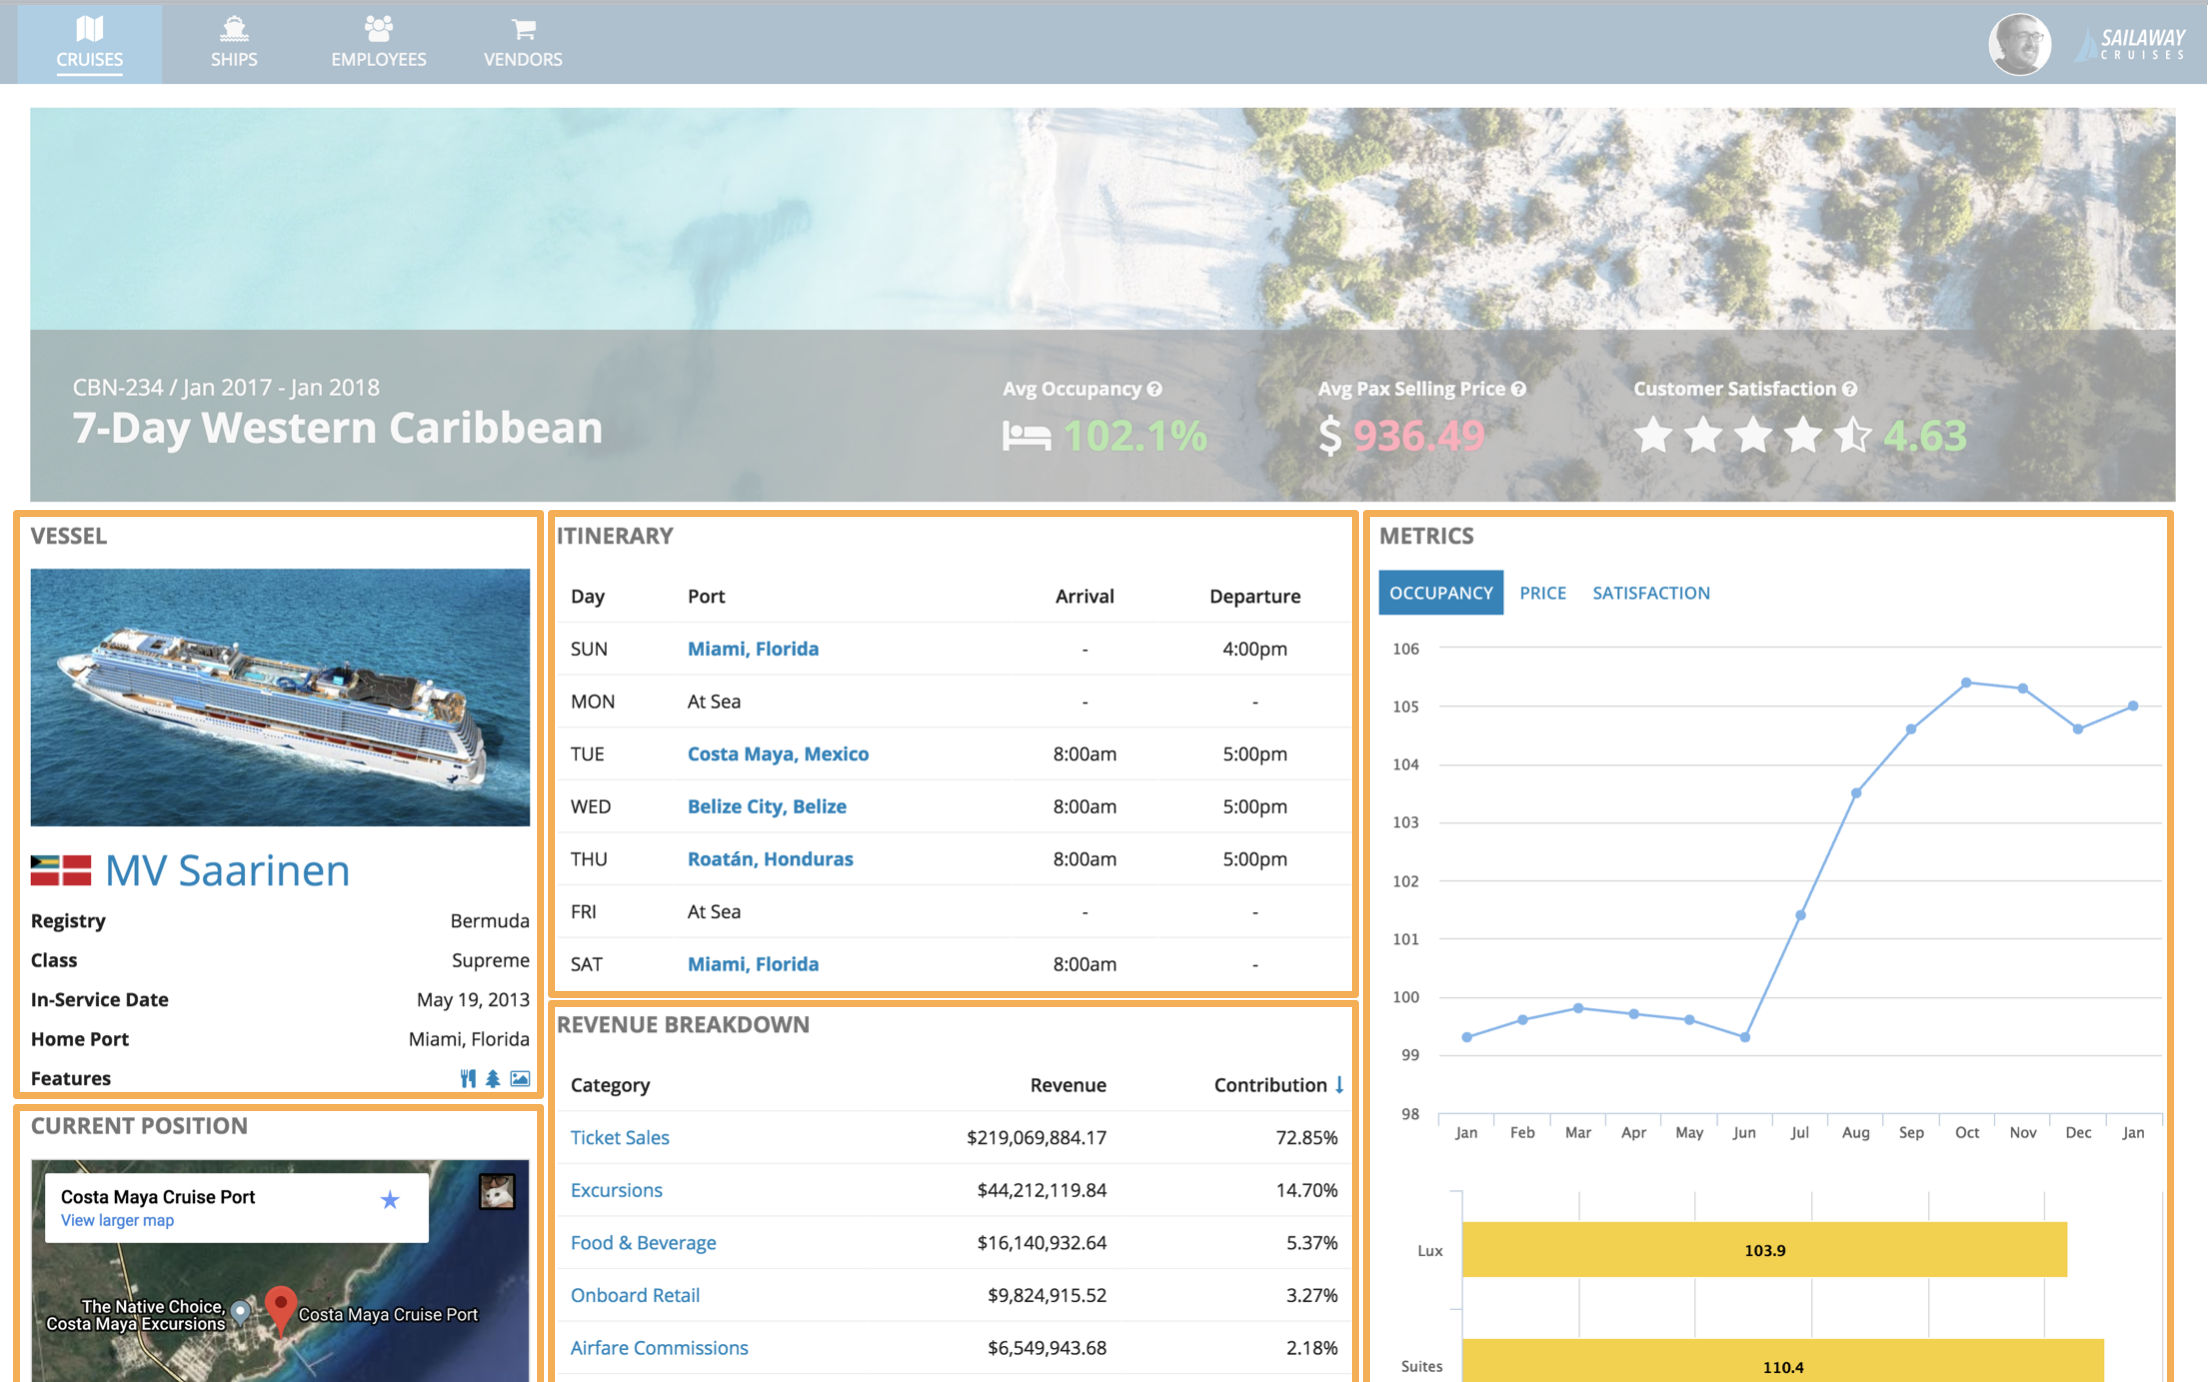This screenshot has height=1382, width=2208.
Task: Star the Costa Maya Cruise Port location
Action: coord(390,1199)
